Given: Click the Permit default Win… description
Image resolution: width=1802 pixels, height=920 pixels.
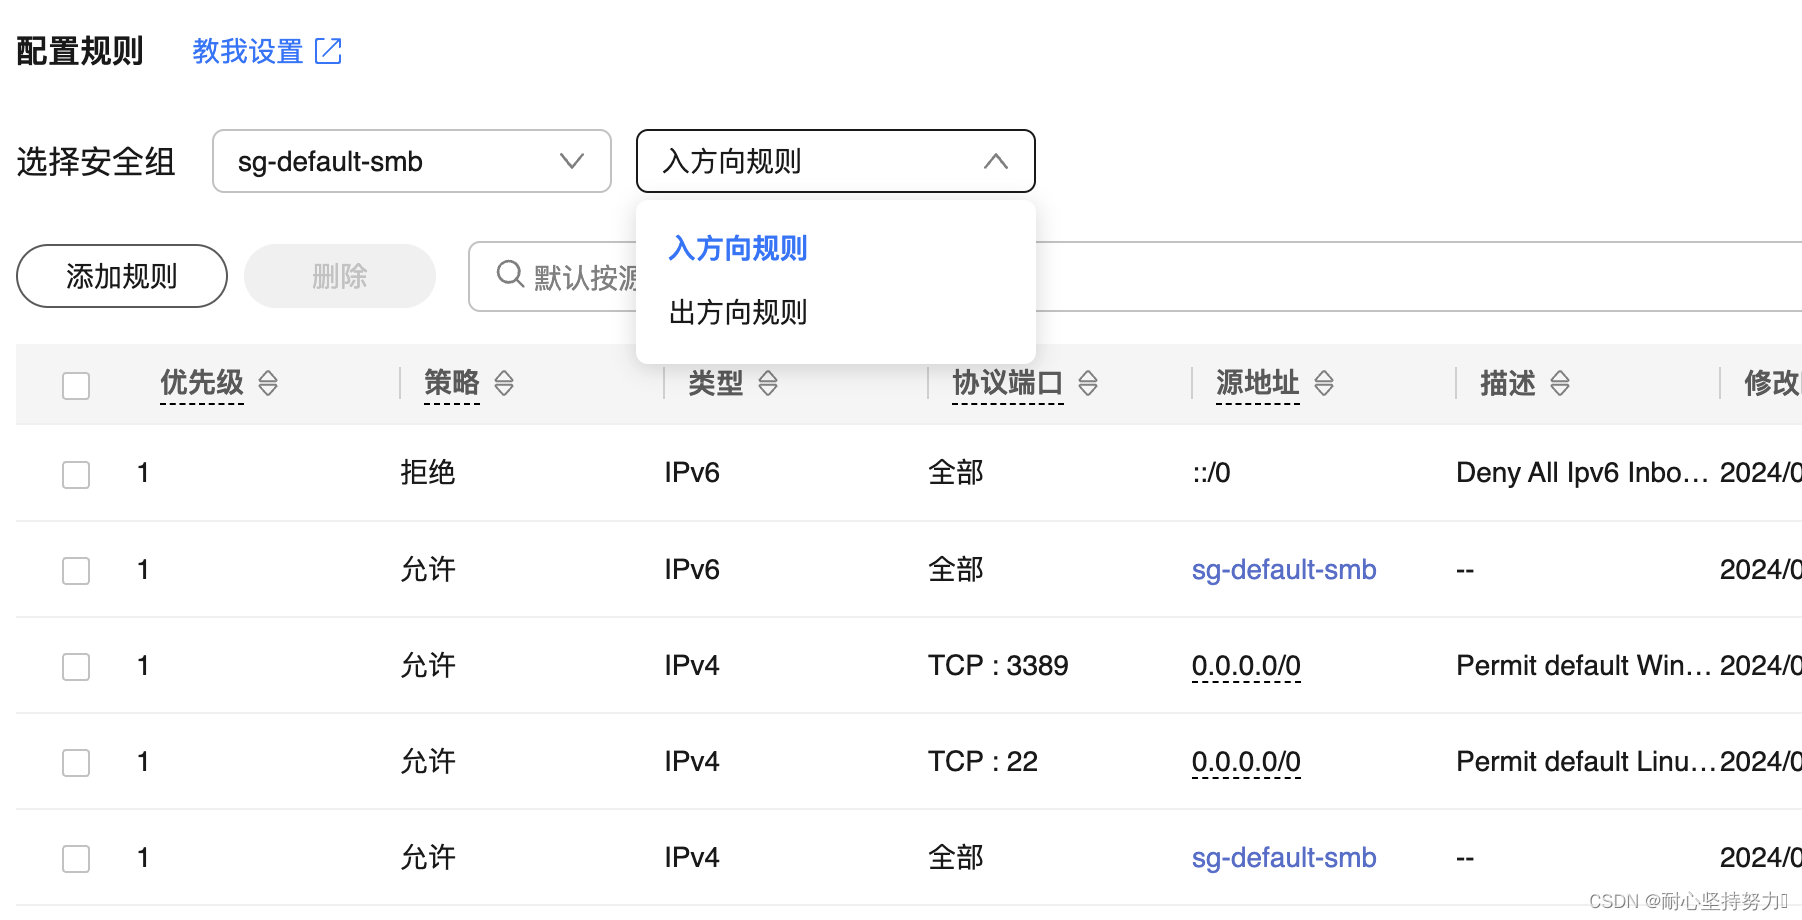Looking at the screenshot, I should [1584, 665].
